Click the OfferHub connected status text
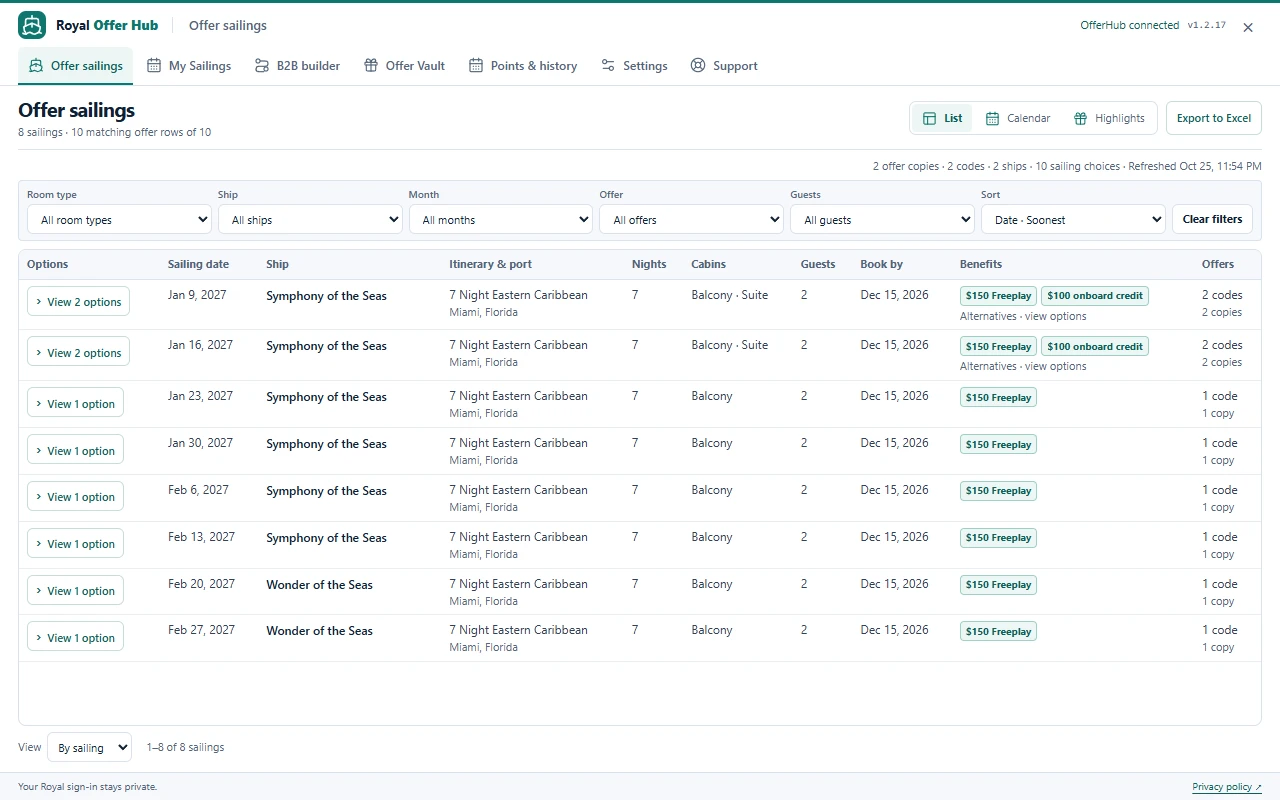Image resolution: width=1280 pixels, height=800 pixels. (x=1129, y=25)
